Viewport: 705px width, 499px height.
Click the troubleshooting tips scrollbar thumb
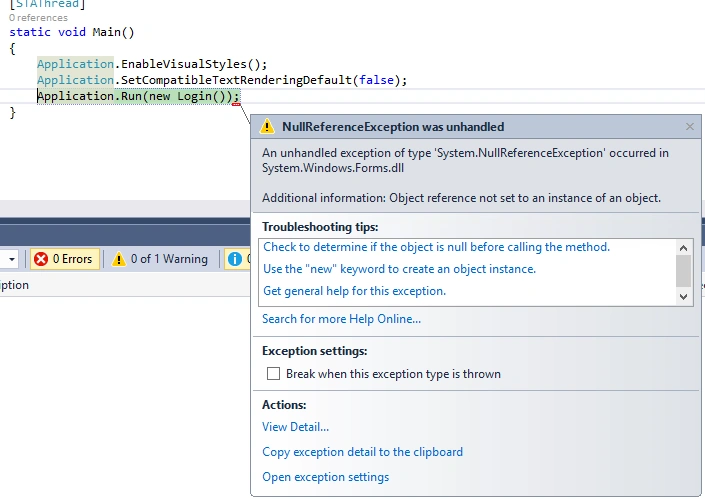point(683,271)
